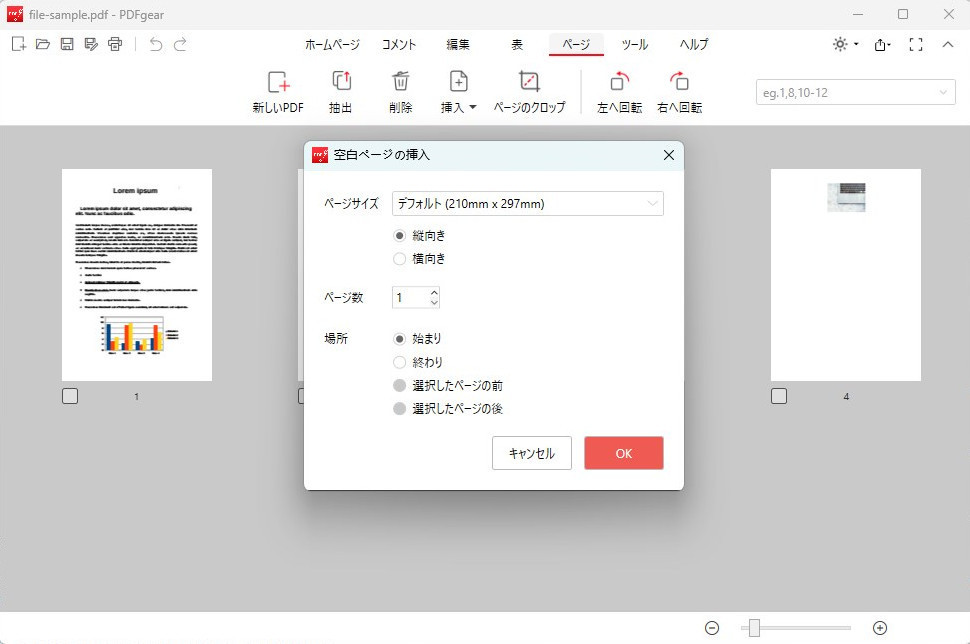Click the undo arrow icon

(x=155, y=44)
